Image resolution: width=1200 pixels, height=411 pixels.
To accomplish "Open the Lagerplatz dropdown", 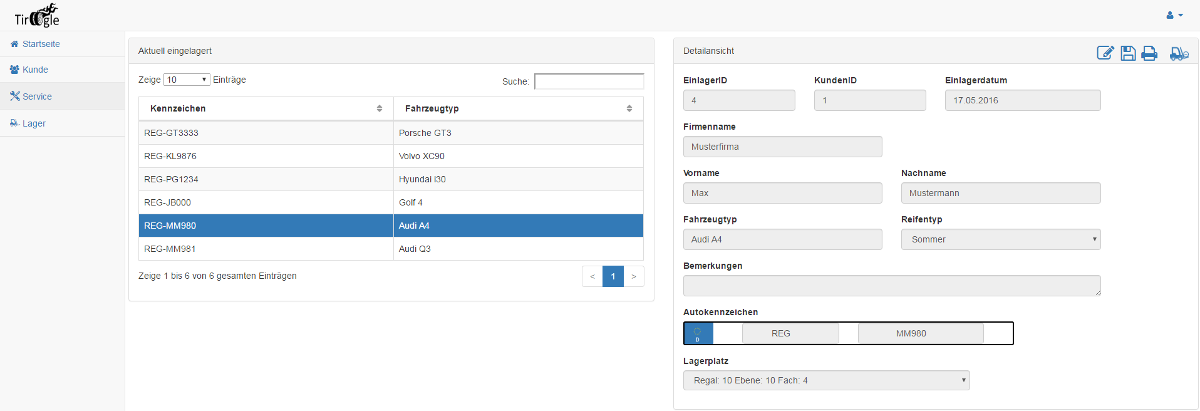I will (826, 380).
